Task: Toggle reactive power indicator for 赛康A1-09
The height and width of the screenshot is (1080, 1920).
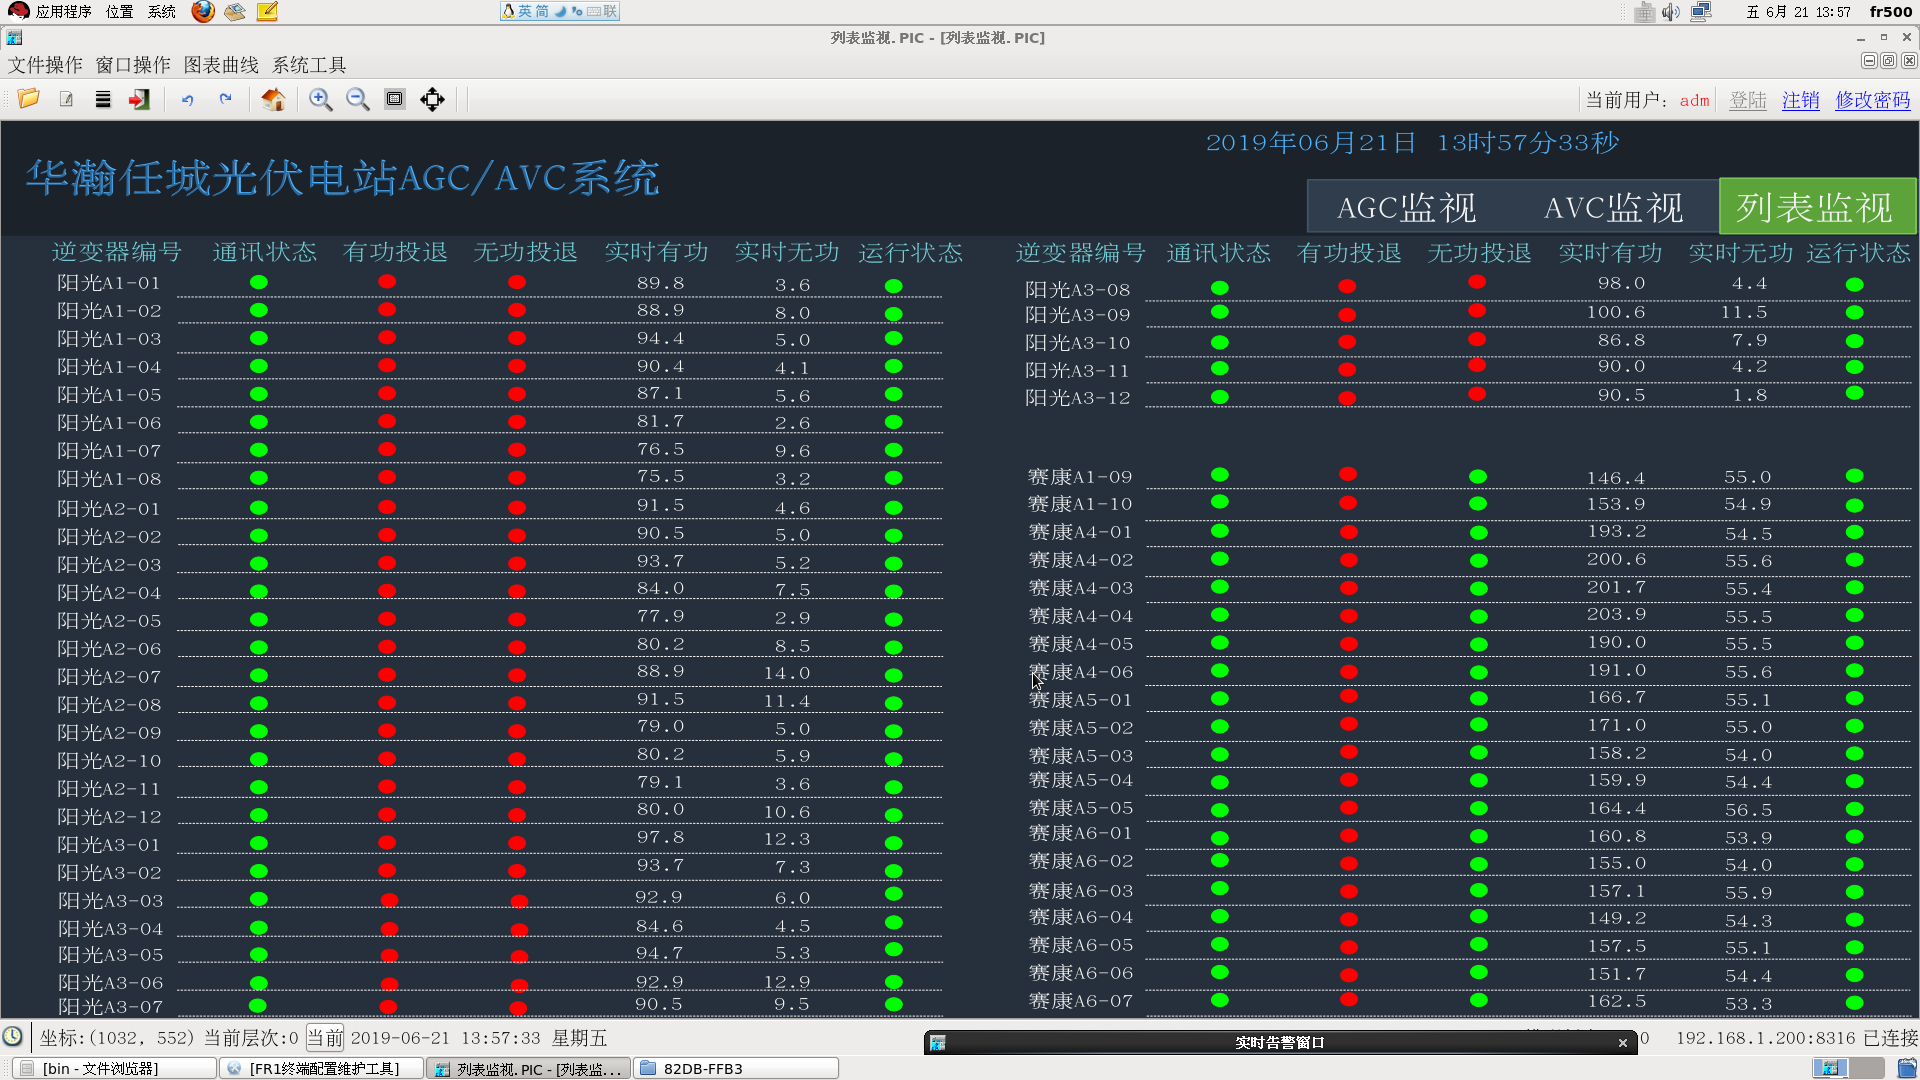Action: (x=1478, y=476)
